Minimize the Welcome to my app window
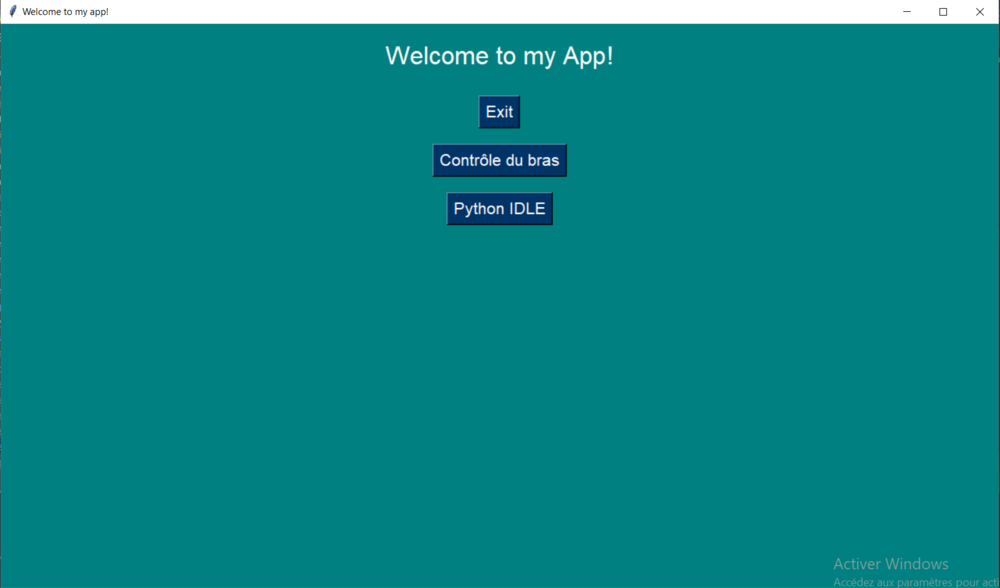The width and height of the screenshot is (1000, 588). [907, 11]
